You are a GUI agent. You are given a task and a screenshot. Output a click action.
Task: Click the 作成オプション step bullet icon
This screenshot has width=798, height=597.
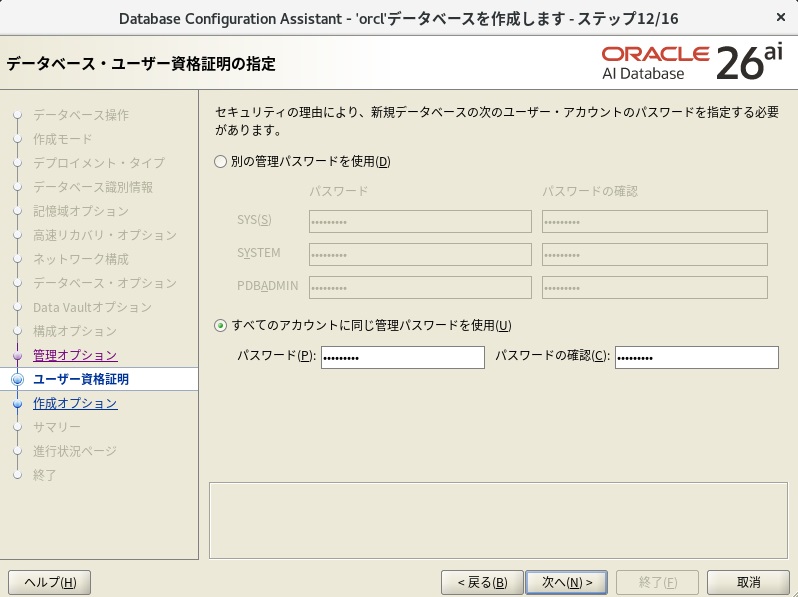tap(17, 404)
